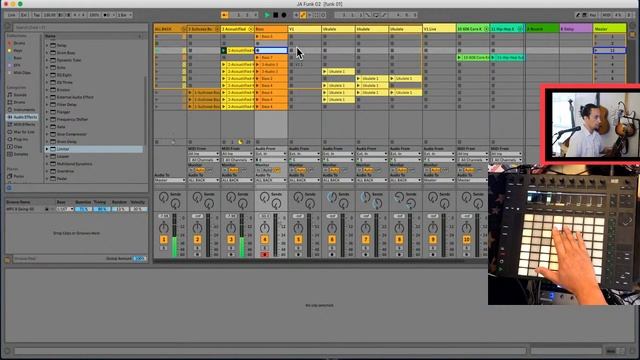Click the groove Global Amount value
640x360 pixels.
point(139,259)
